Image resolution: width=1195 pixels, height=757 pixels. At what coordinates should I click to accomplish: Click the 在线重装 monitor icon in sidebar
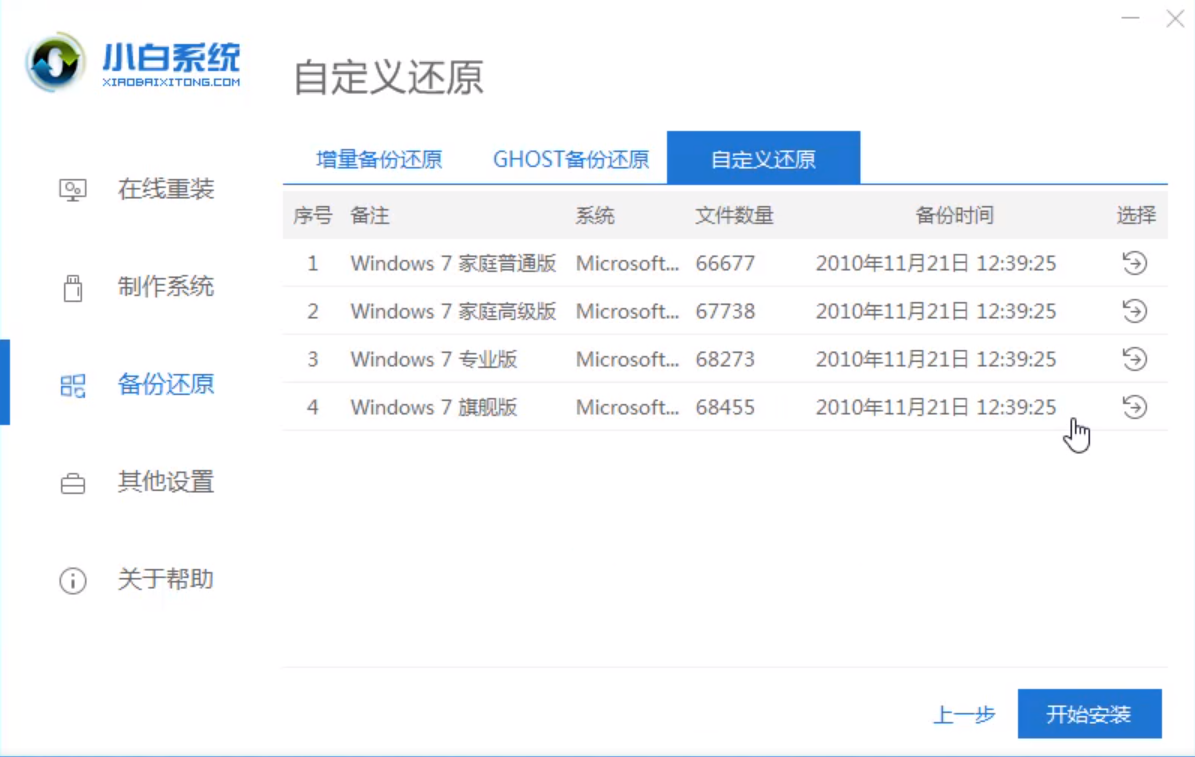pyautogui.click(x=72, y=190)
